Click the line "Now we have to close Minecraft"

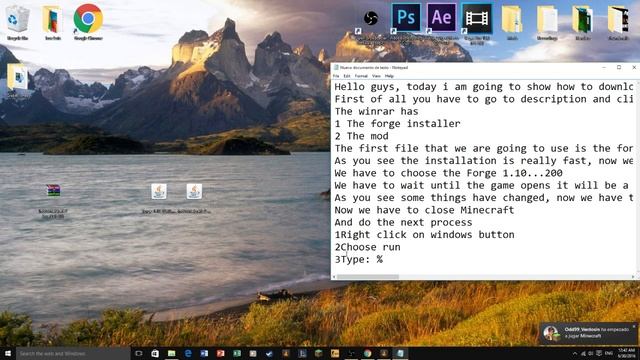tap(424, 210)
